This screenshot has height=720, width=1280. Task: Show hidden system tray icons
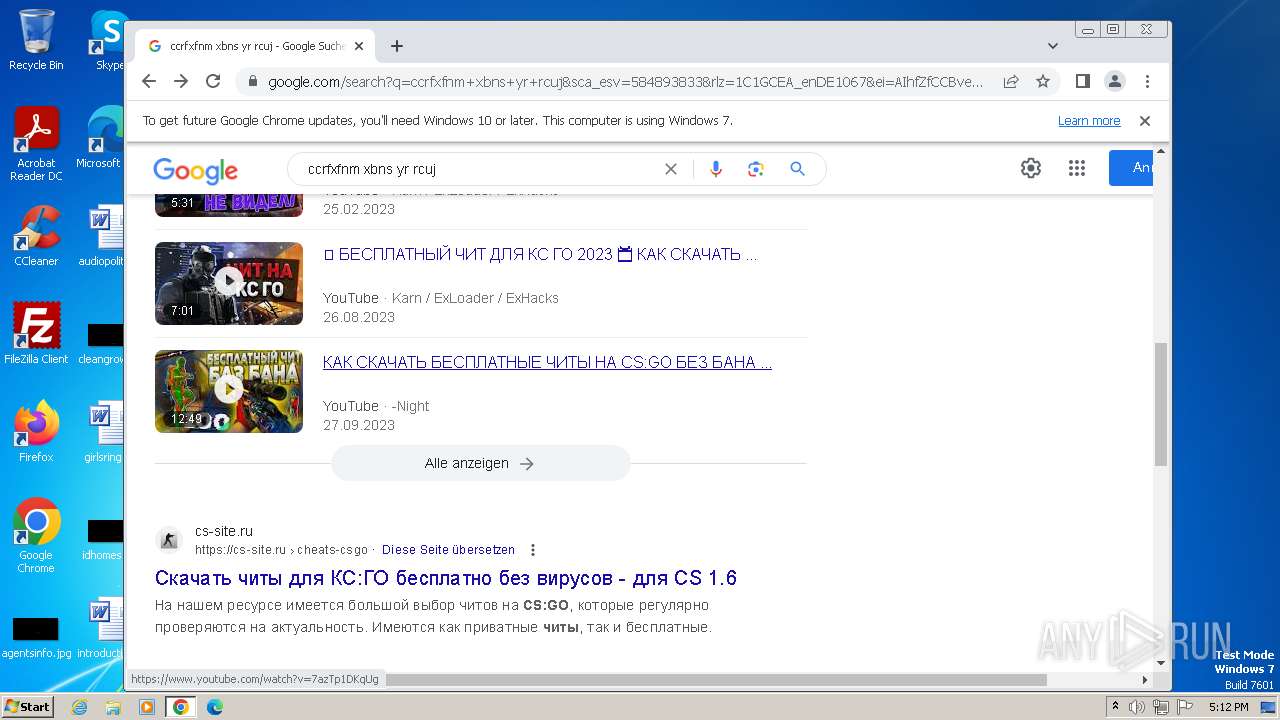pyautogui.click(x=1115, y=706)
